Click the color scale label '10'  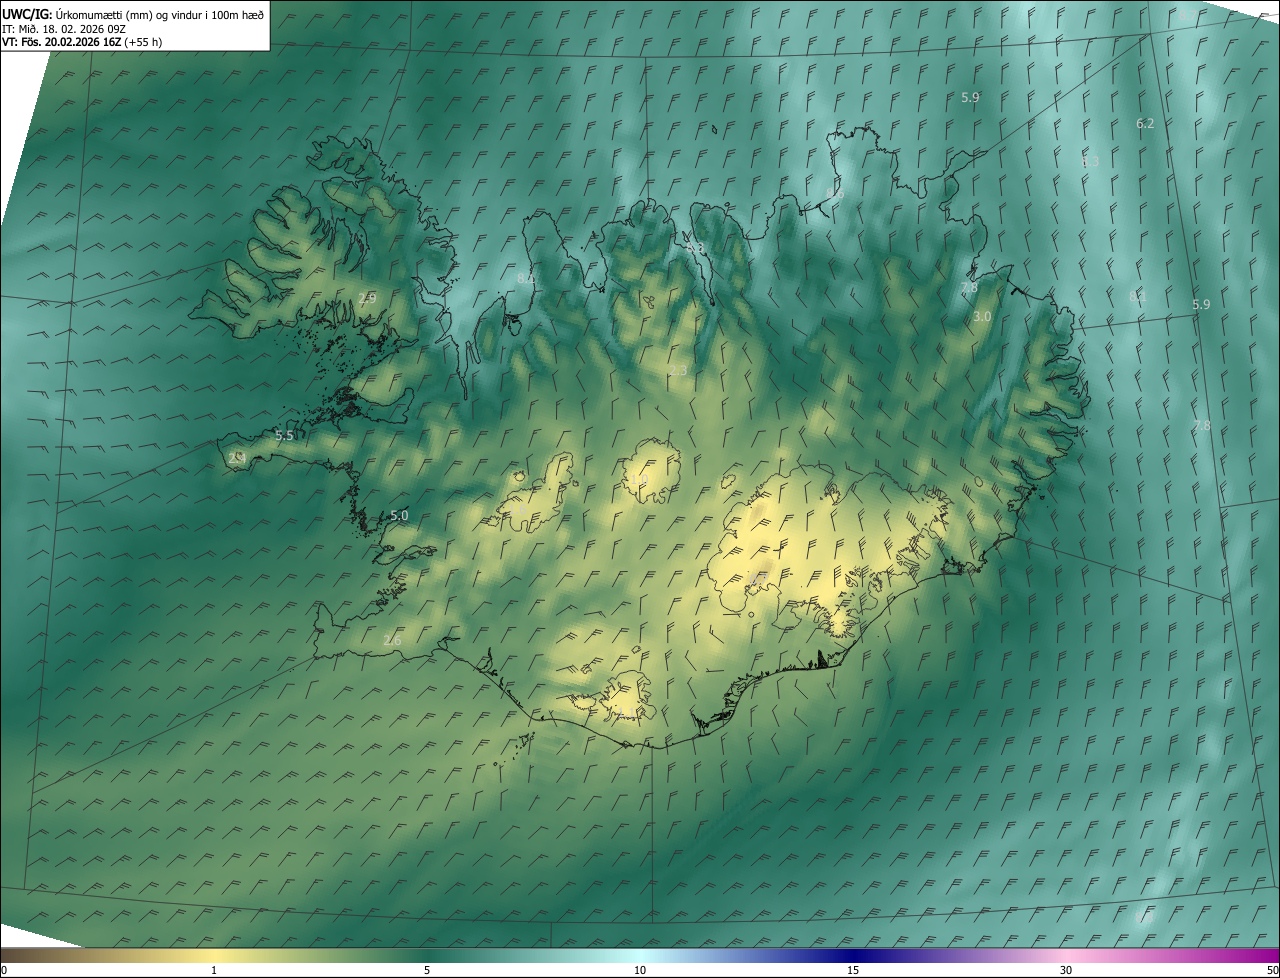pyautogui.click(x=640, y=970)
